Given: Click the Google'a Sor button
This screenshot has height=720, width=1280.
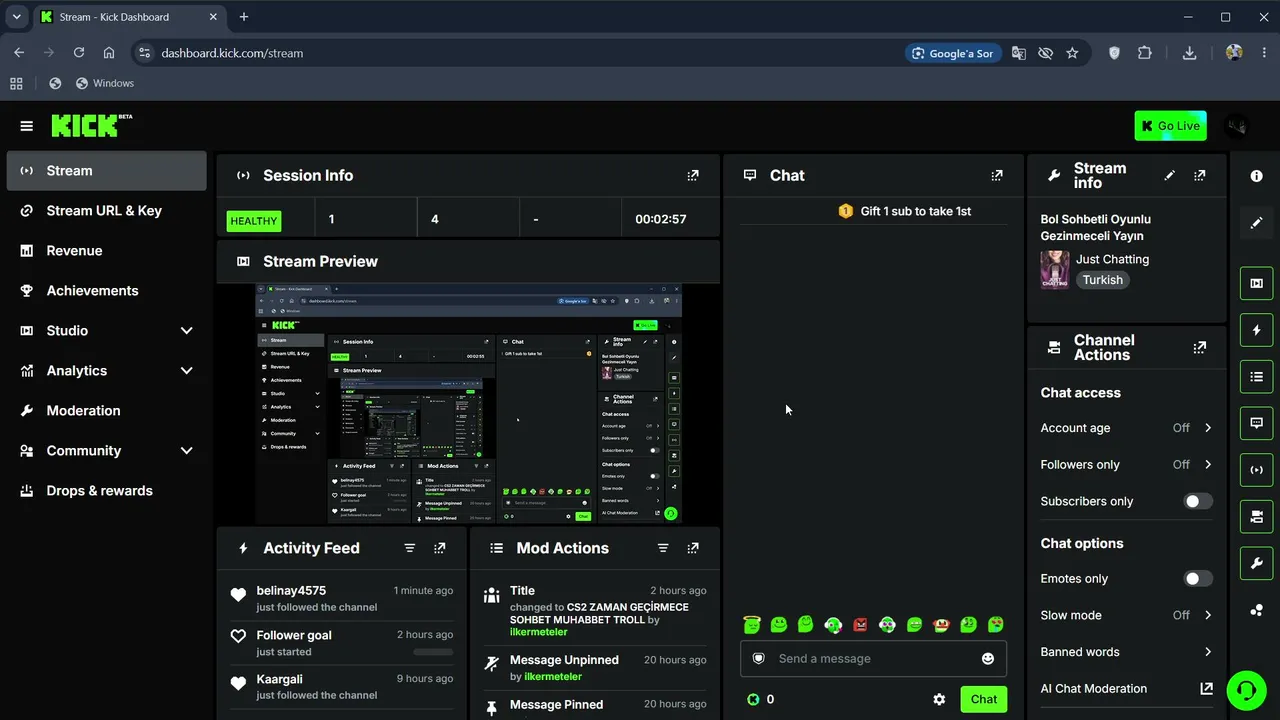Looking at the screenshot, I should (x=953, y=53).
